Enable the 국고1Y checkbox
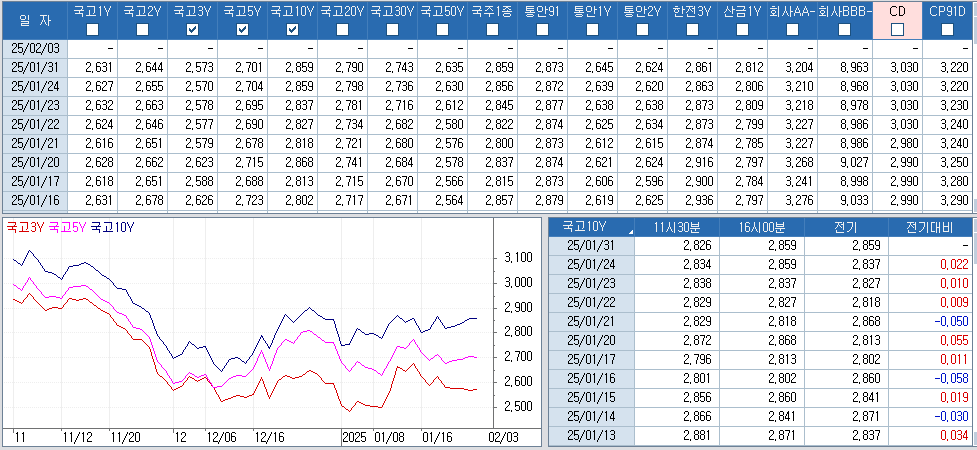 pyautogui.click(x=93, y=30)
